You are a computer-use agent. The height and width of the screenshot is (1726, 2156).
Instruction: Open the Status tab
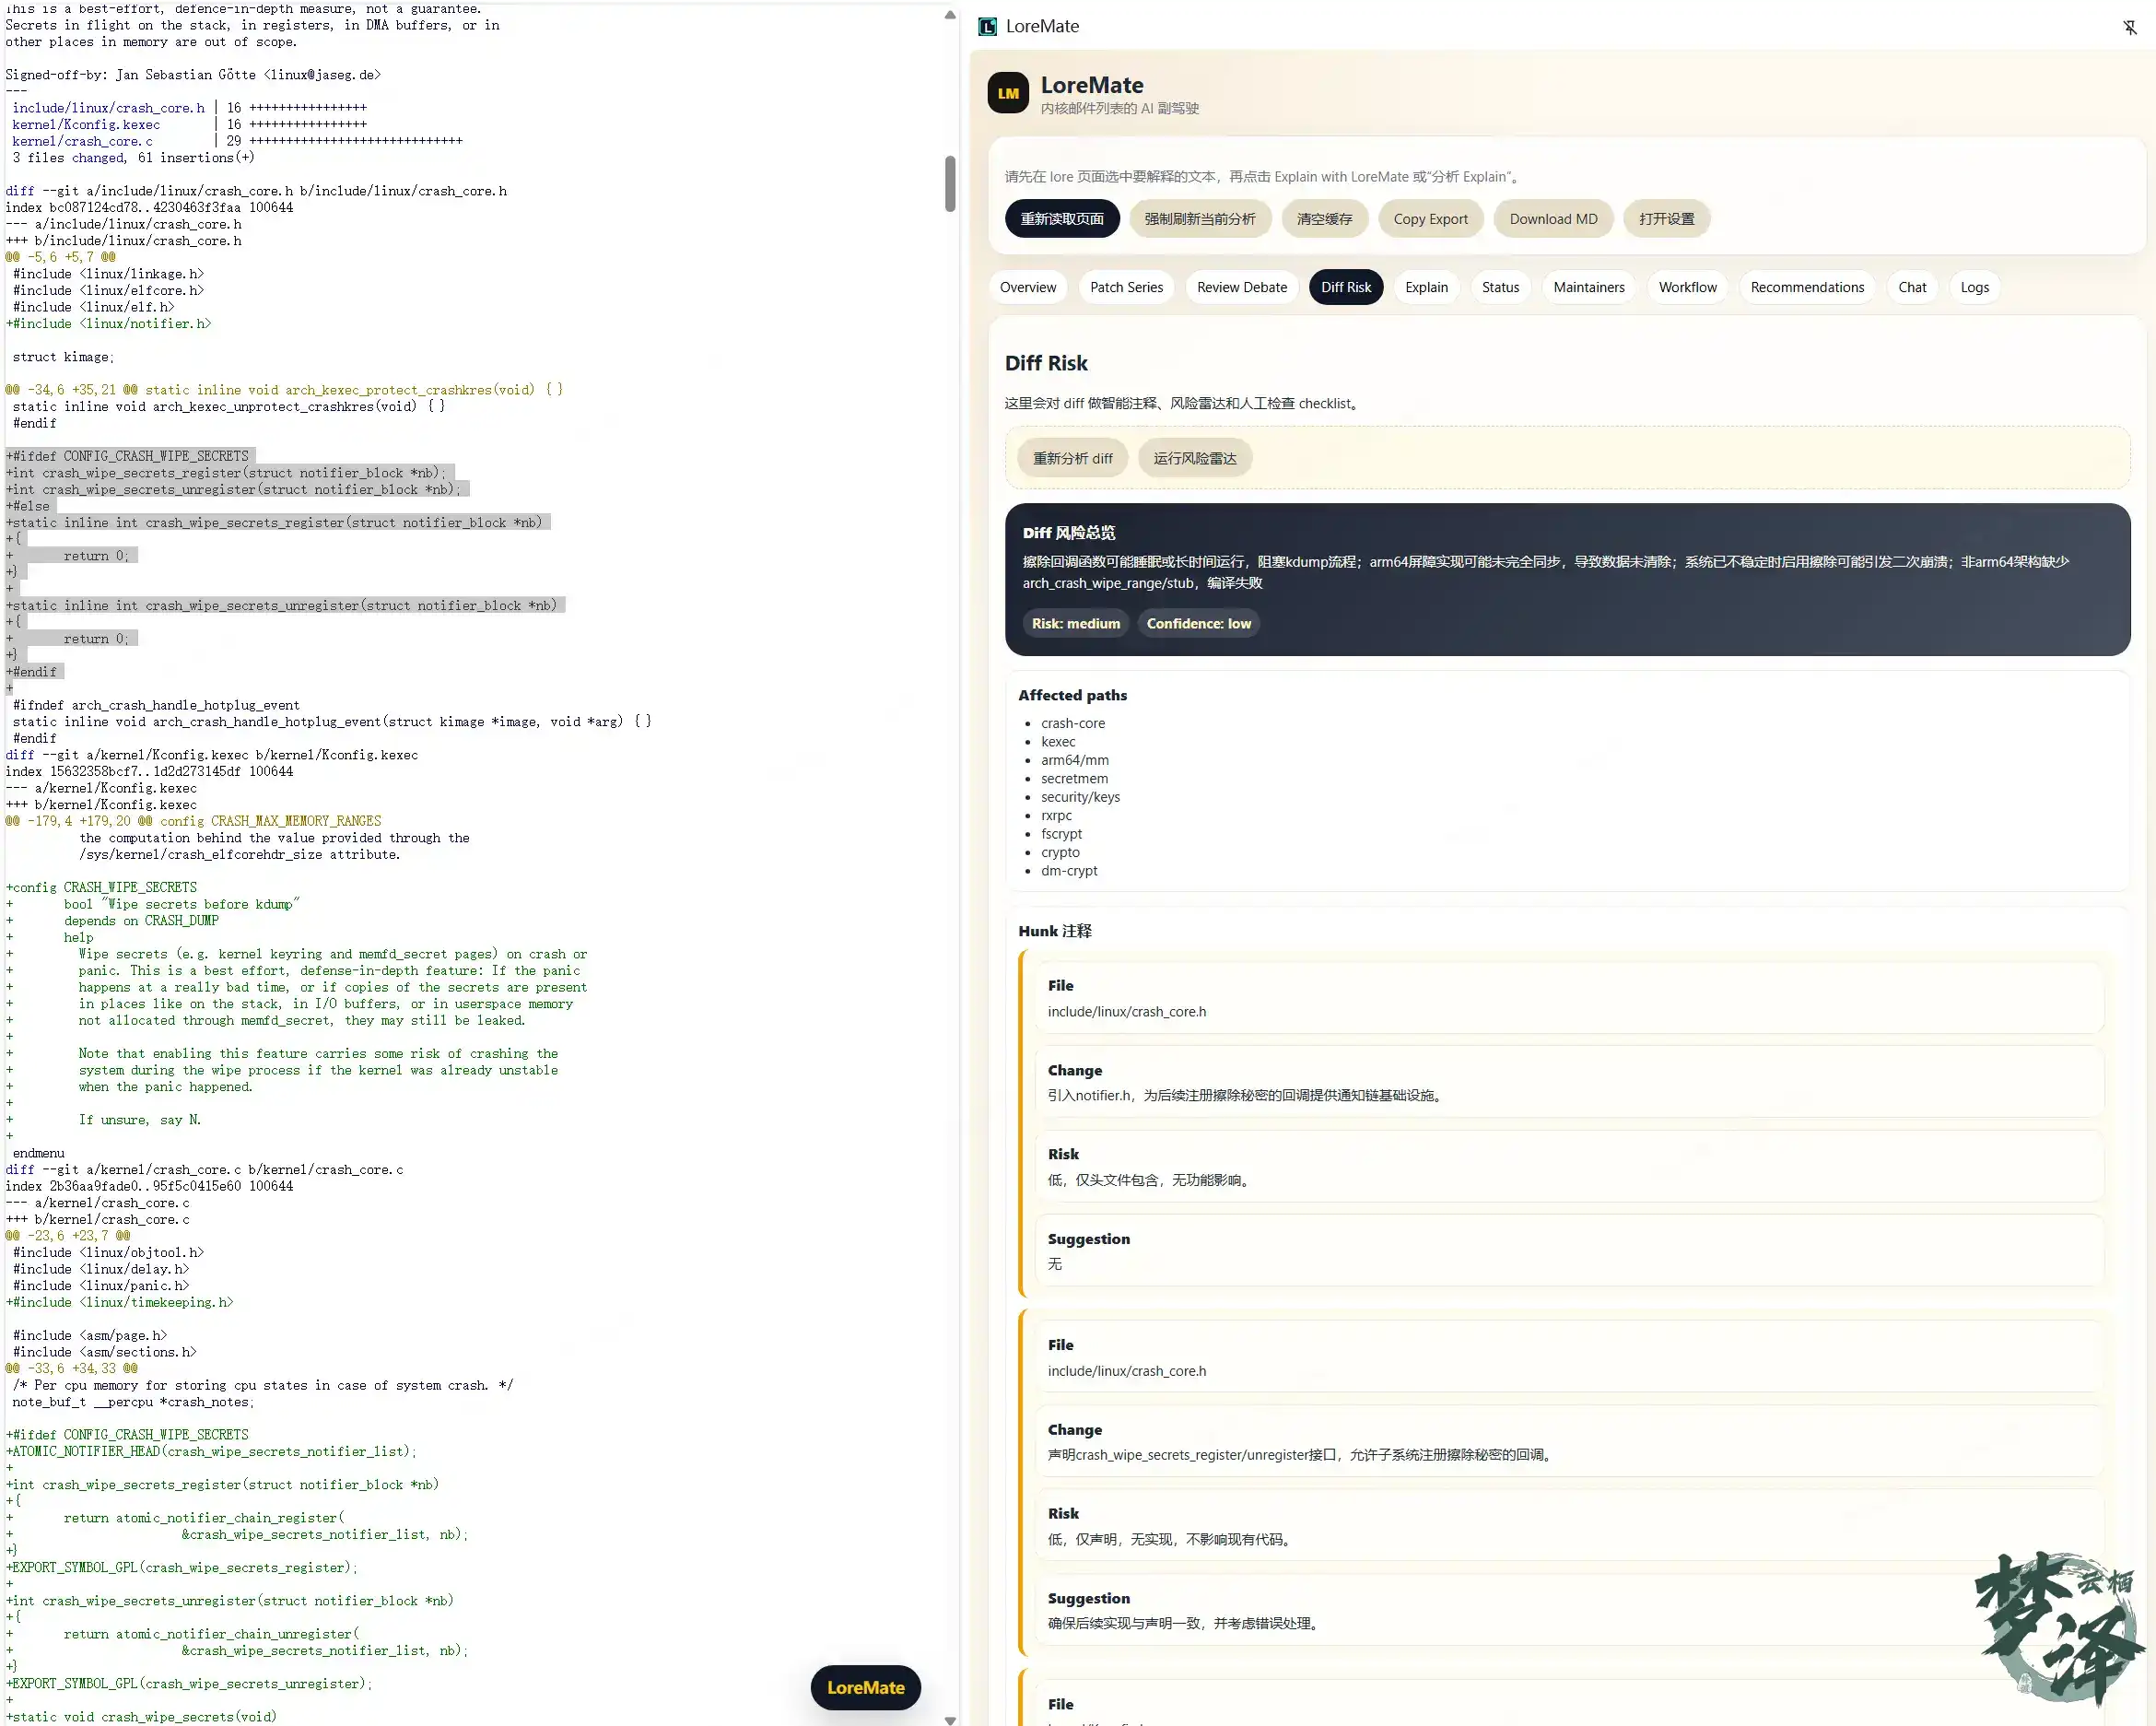[1500, 287]
